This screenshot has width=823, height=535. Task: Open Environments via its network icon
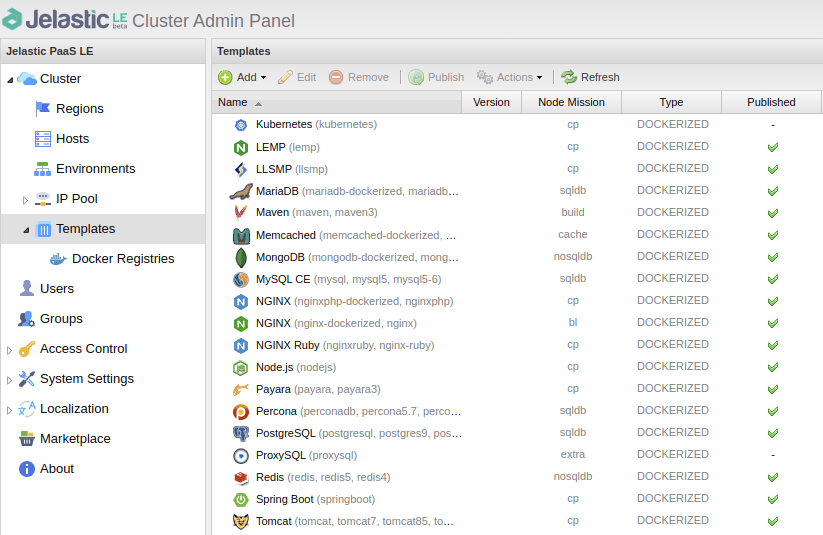pos(43,169)
